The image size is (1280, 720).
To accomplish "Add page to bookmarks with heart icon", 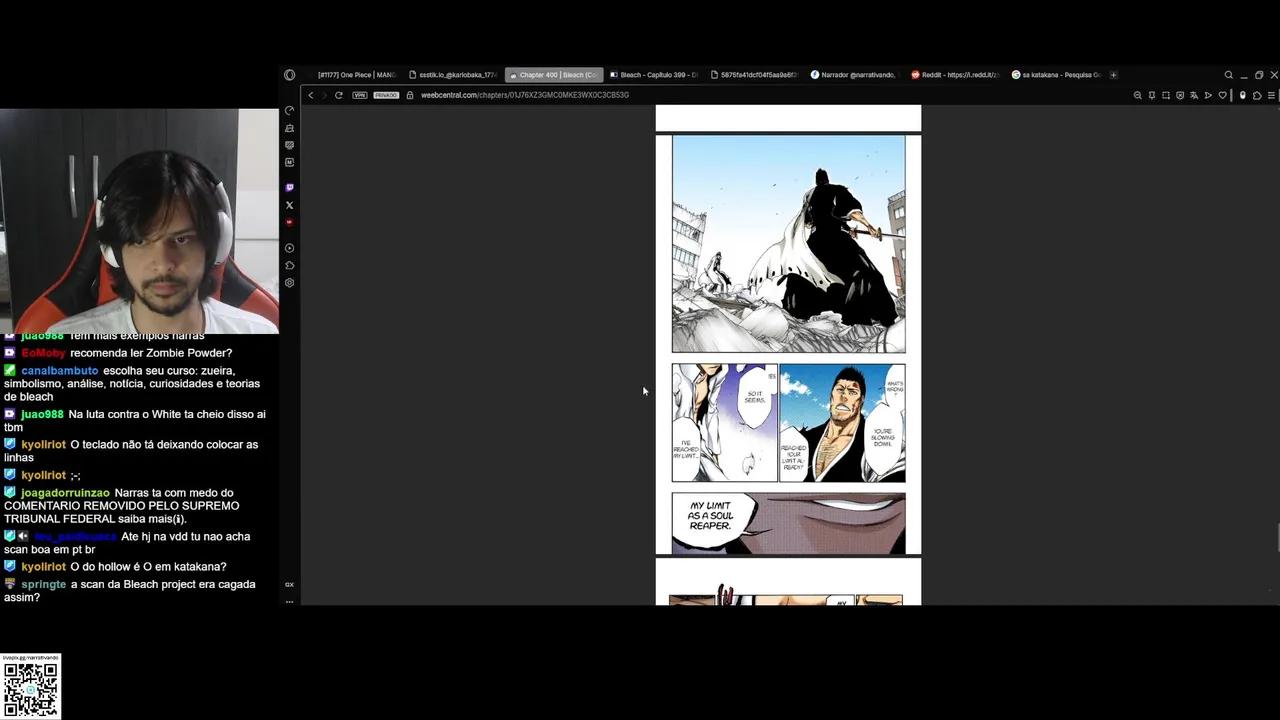I will click(1222, 95).
